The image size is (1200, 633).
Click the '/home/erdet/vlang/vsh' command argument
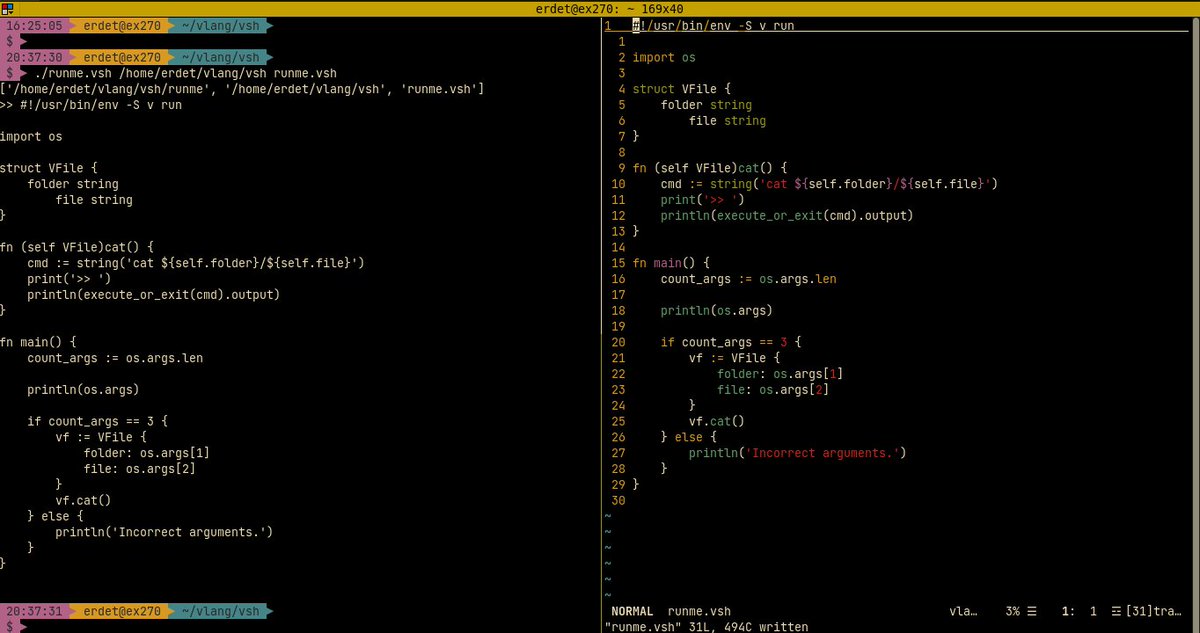tap(192, 74)
